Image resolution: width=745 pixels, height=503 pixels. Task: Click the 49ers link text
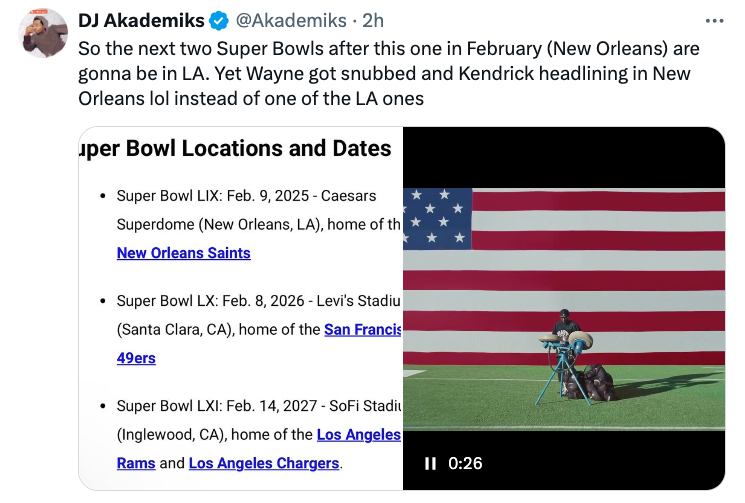tap(136, 358)
